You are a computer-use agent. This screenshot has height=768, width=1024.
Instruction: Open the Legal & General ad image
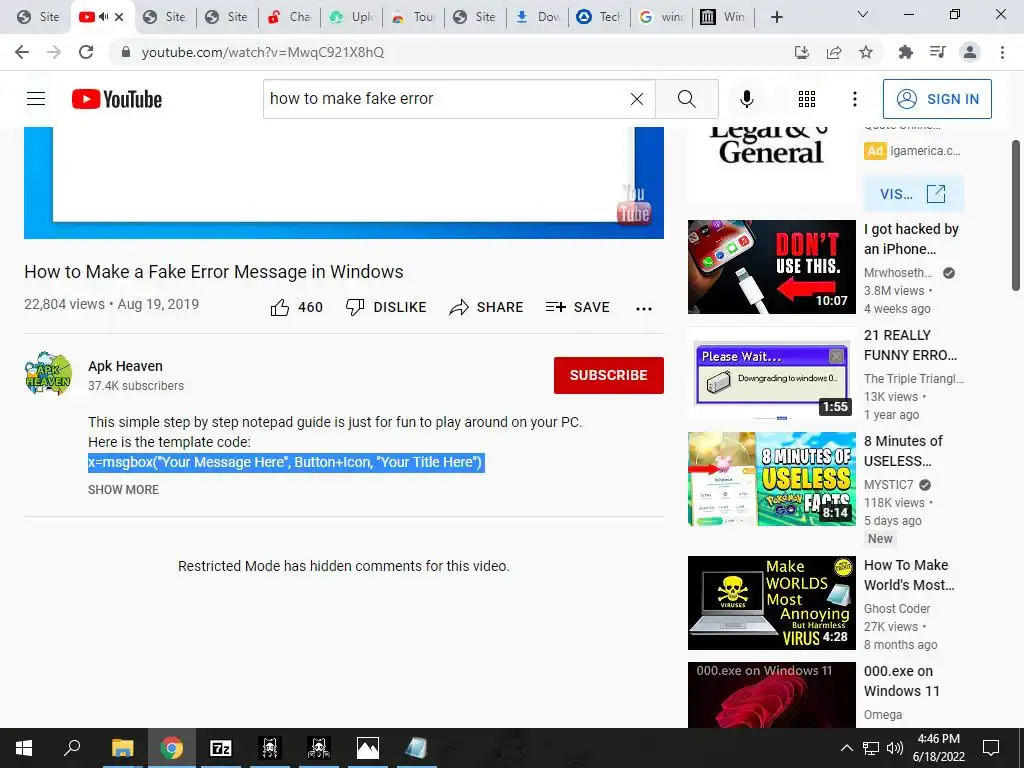click(x=771, y=166)
